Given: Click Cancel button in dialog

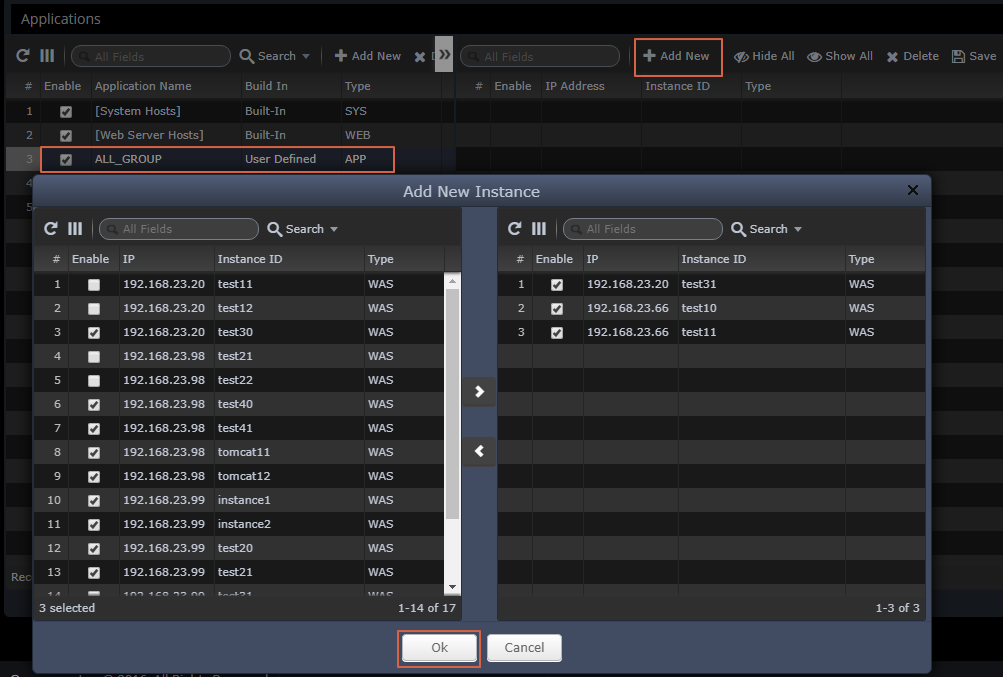Looking at the screenshot, I should (x=524, y=648).
